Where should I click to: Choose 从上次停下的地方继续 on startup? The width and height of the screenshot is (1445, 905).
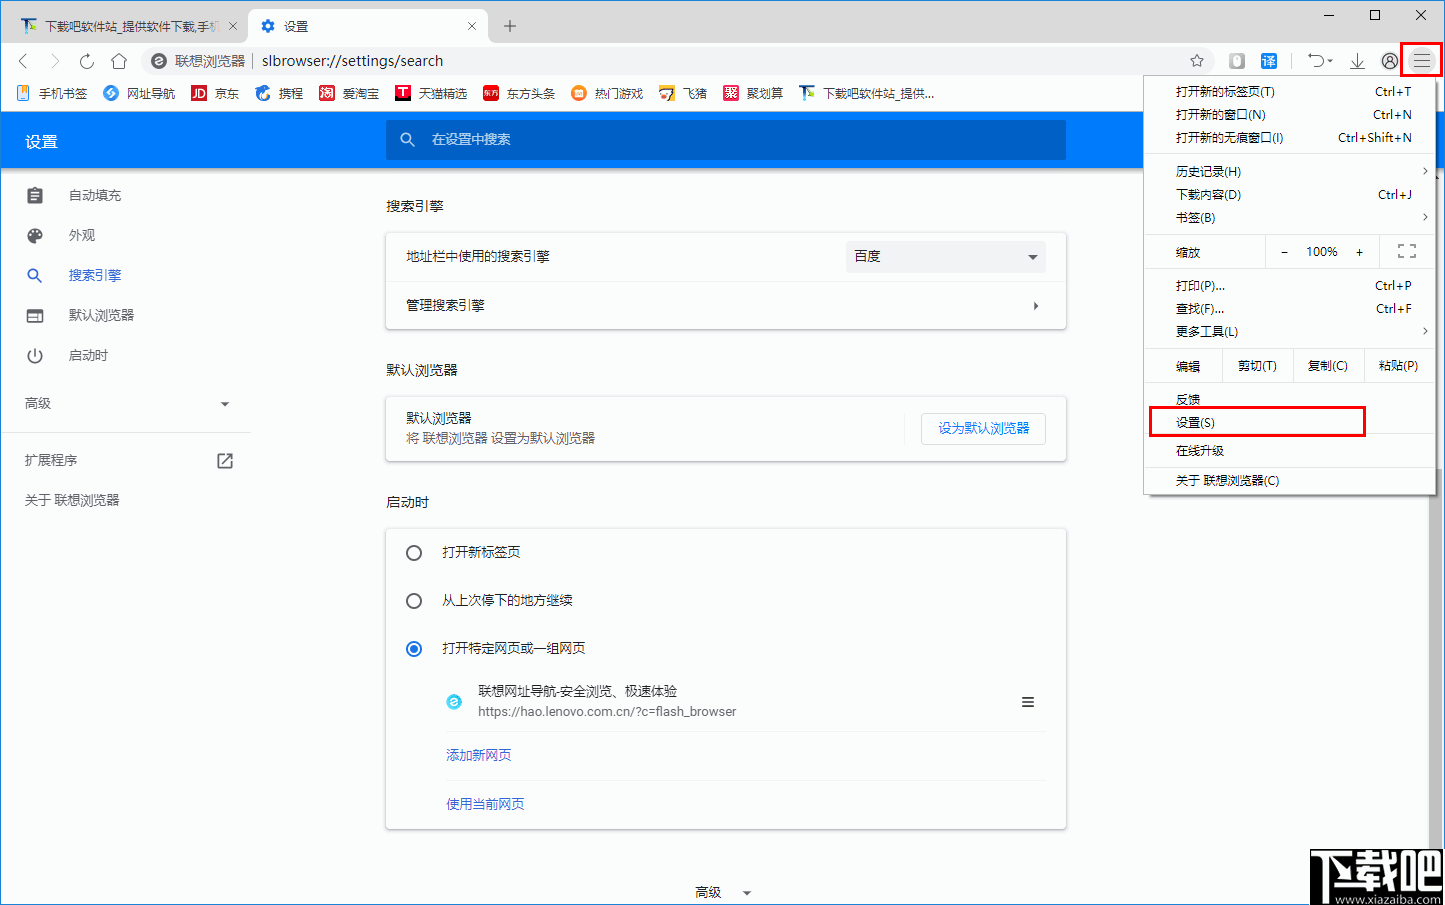point(414,600)
